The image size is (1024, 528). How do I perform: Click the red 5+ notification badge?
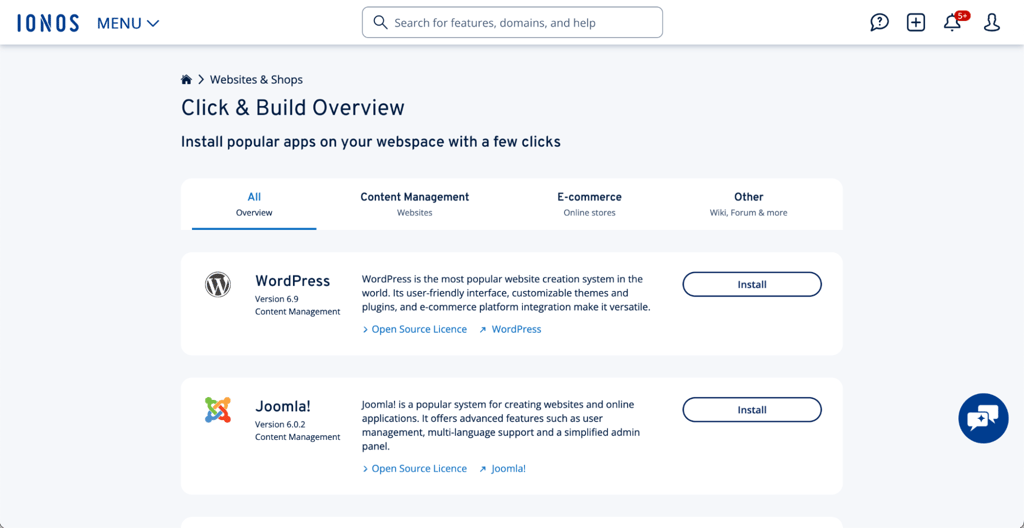click(x=962, y=15)
